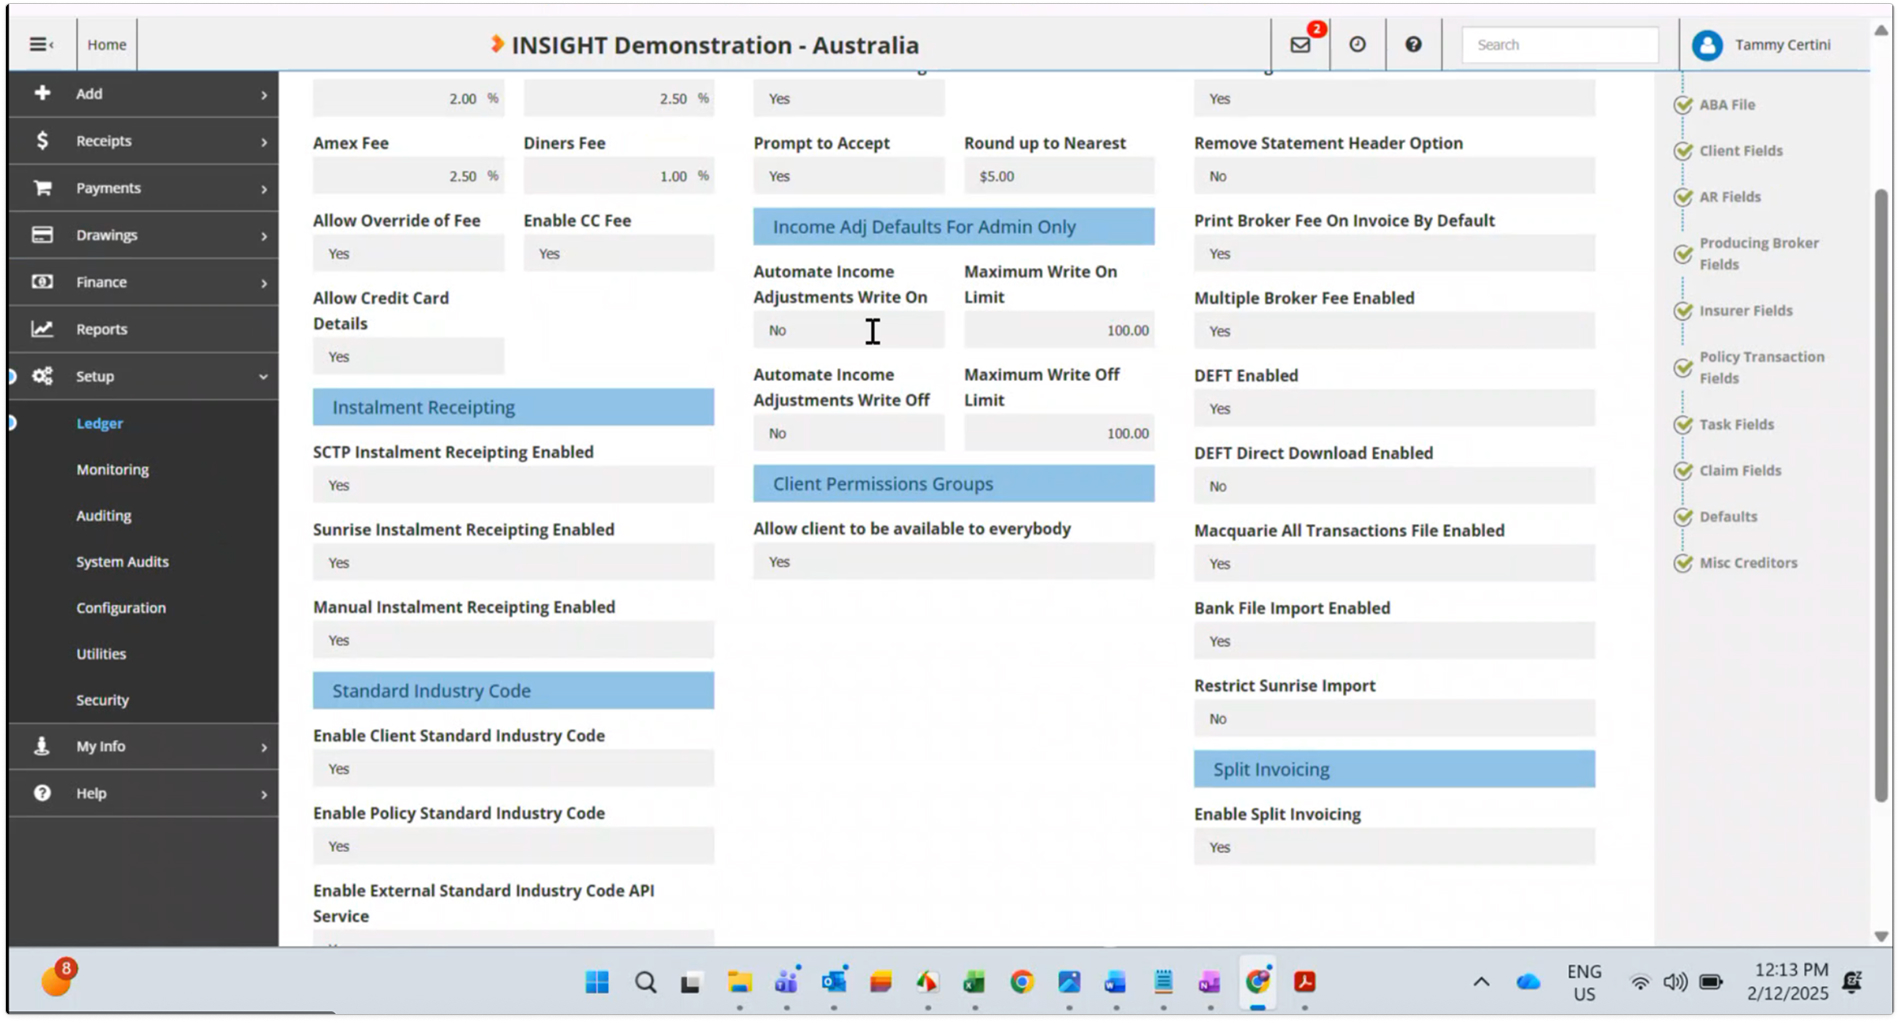Screen dimensions: 1900x1023
Task: Collapse the Setup menu chevron
Action: (x=263, y=376)
